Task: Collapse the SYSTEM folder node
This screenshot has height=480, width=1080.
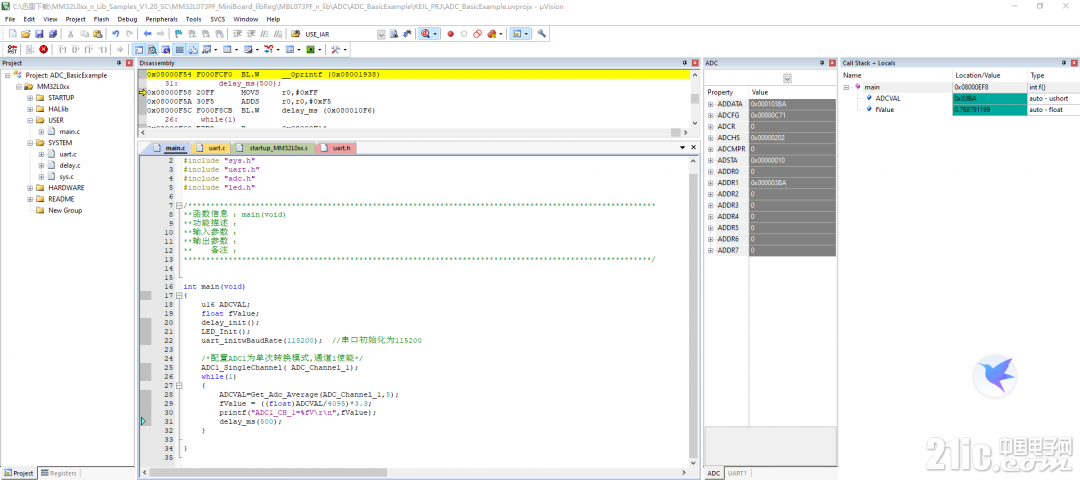Action: tap(30, 143)
